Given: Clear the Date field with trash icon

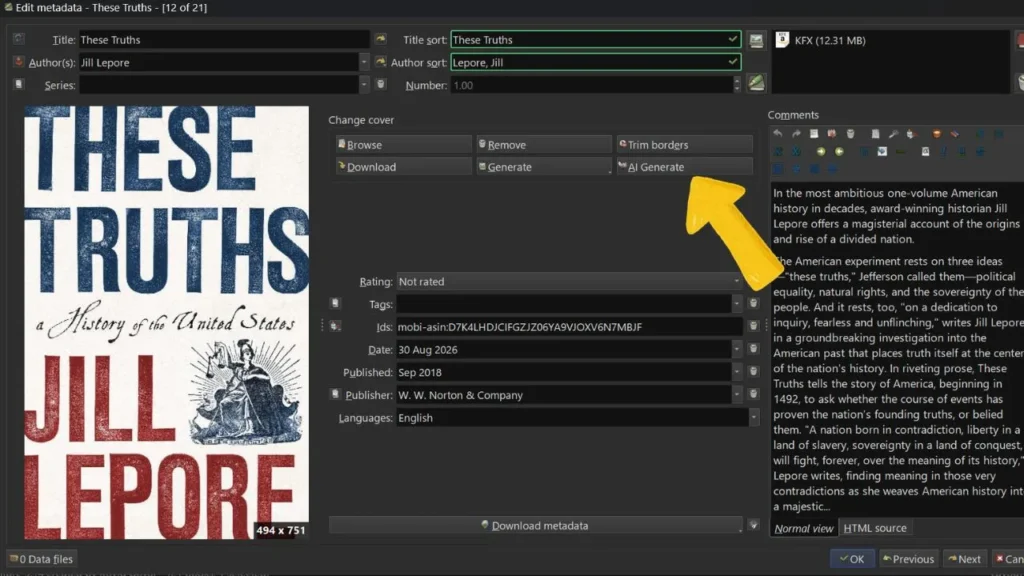Looking at the screenshot, I should 753,349.
